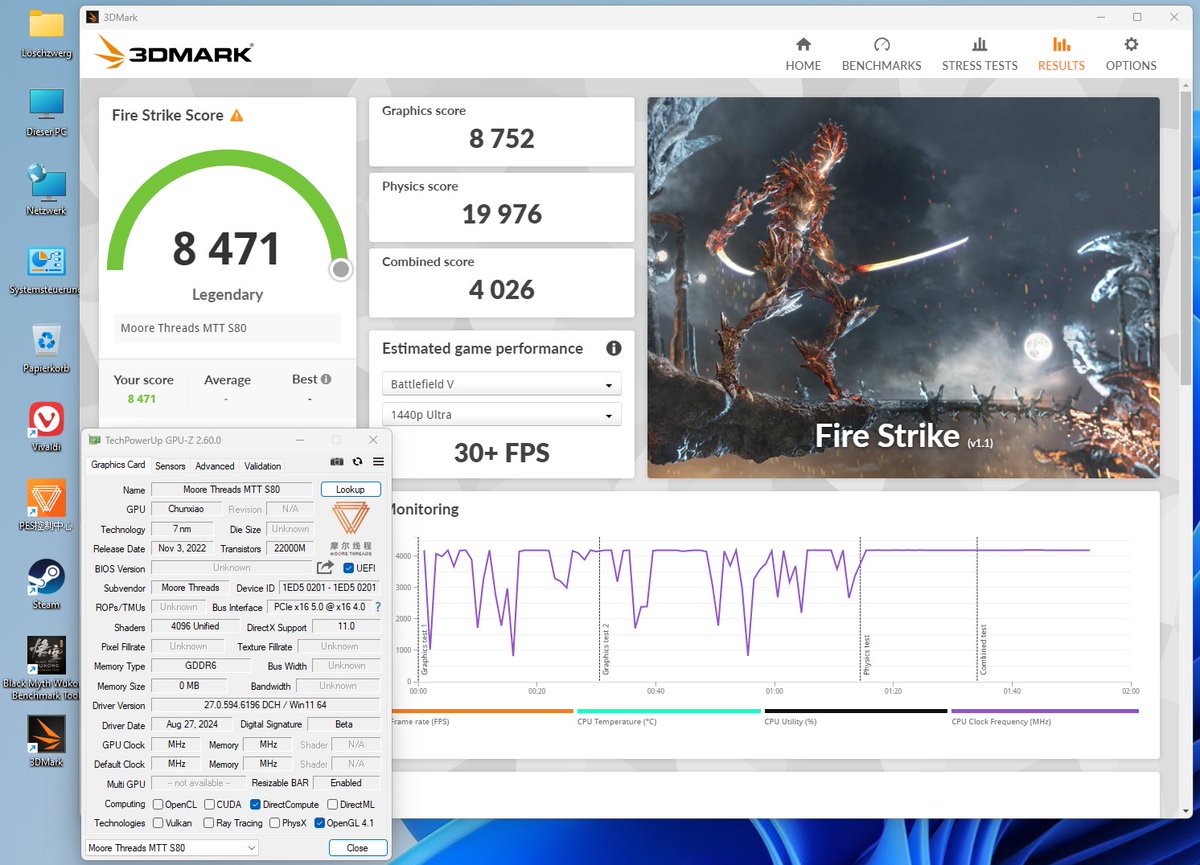This screenshot has width=1200, height=865.
Task: Click the Fire Strike Score warning triangle
Action: click(237, 115)
